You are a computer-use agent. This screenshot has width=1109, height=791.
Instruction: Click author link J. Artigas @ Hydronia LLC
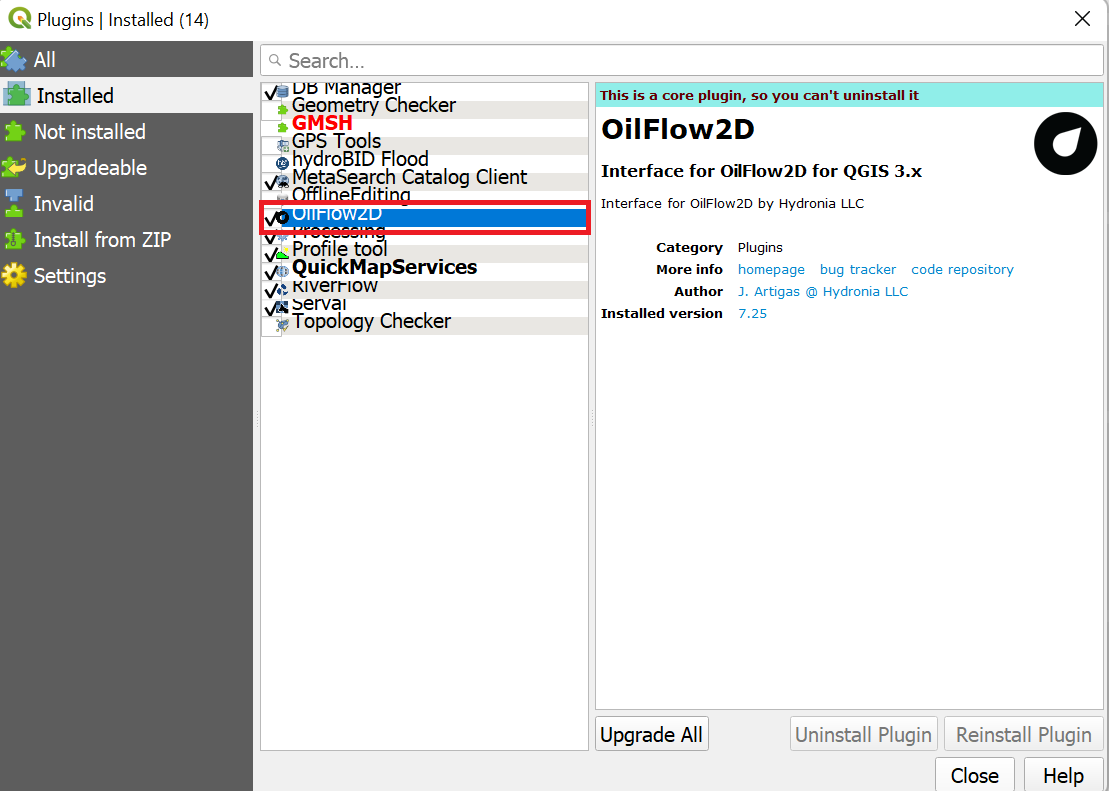823,291
